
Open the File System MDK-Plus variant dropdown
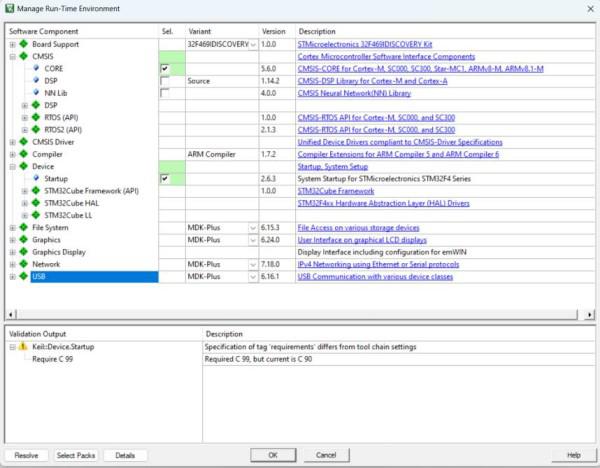[x=253, y=228]
